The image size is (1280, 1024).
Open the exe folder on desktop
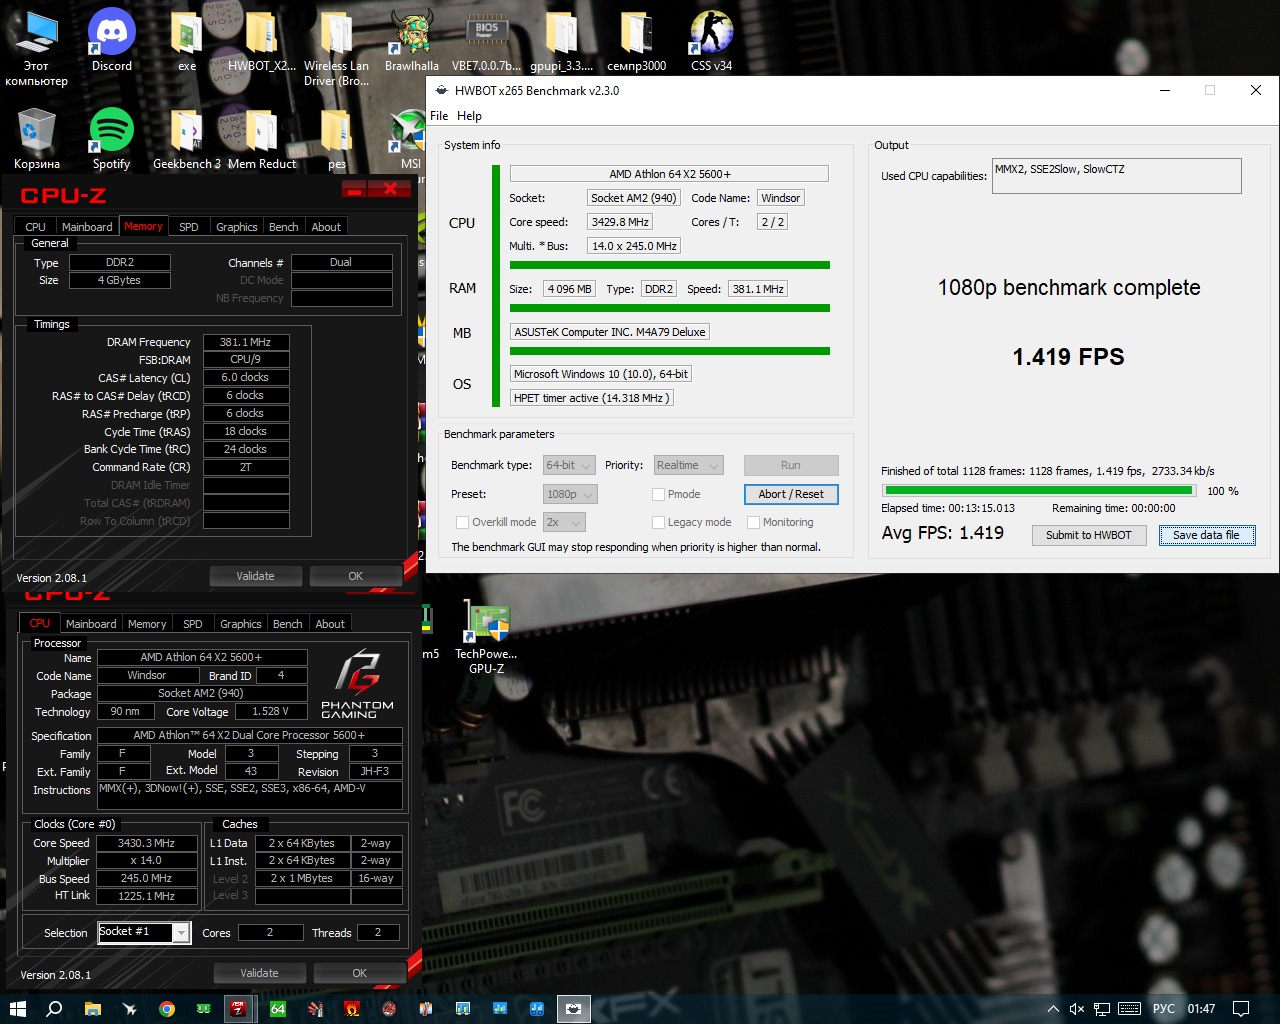187,40
